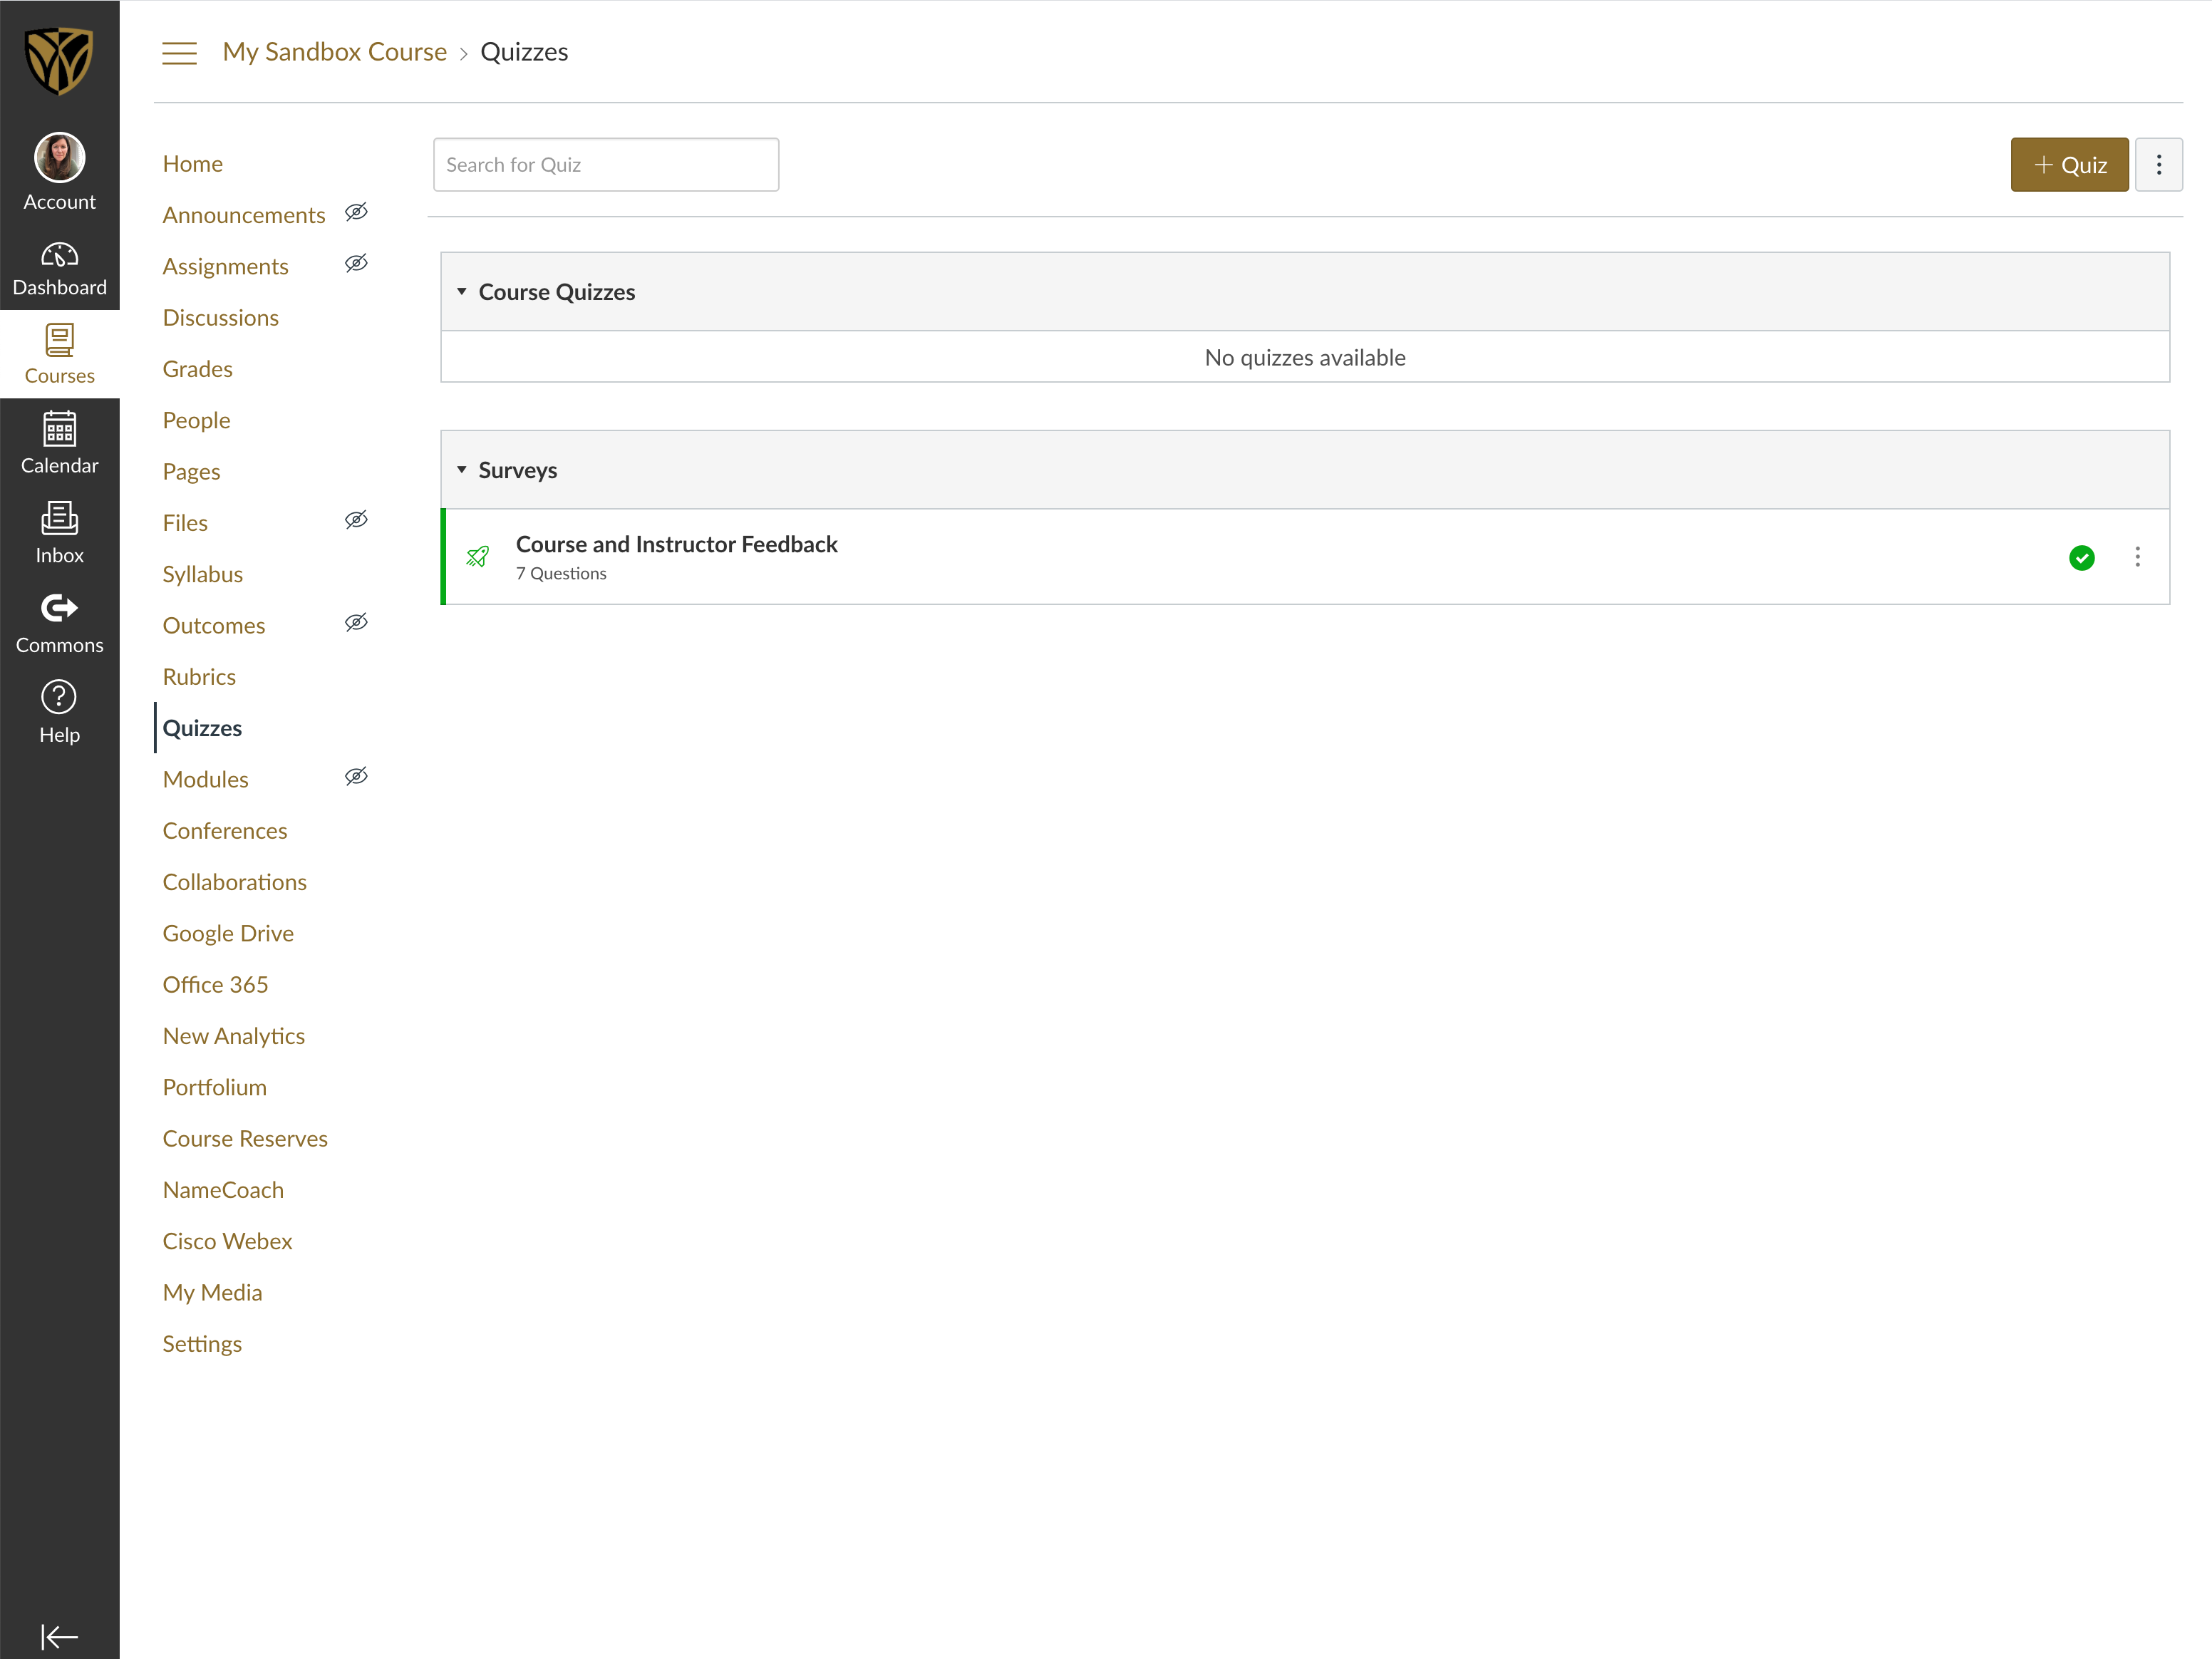Click hidden-eye icon next to Modules
This screenshot has width=2212, height=1659.
click(x=356, y=777)
